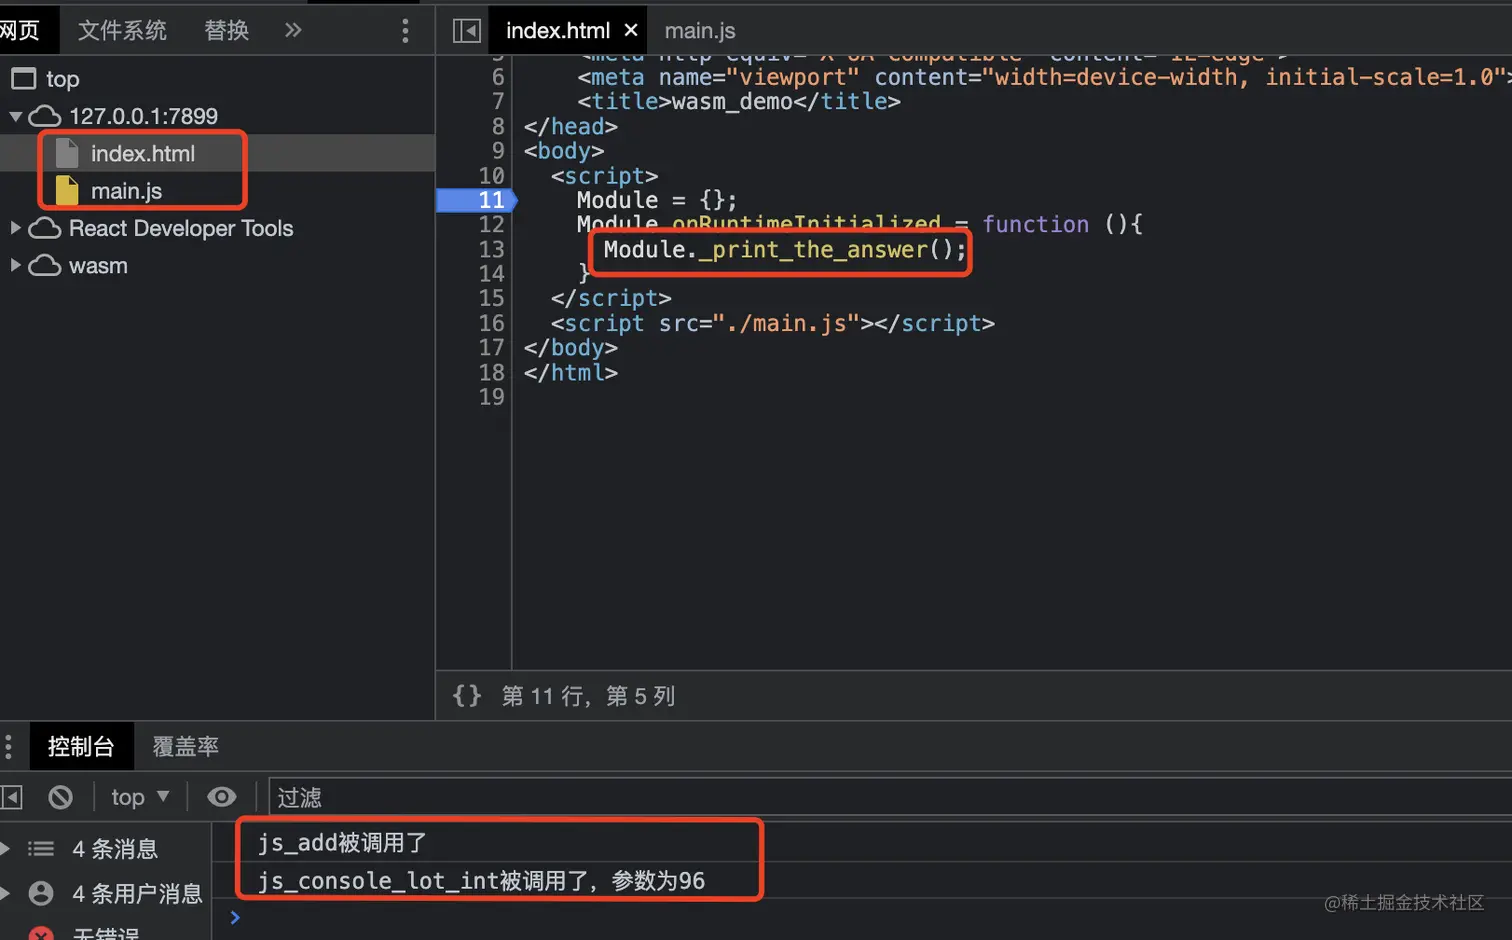Image resolution: width=1512 pixels, height=940 pixels.
Task: Toggle breakpoint on line 13 gutter
Action: 491,249
